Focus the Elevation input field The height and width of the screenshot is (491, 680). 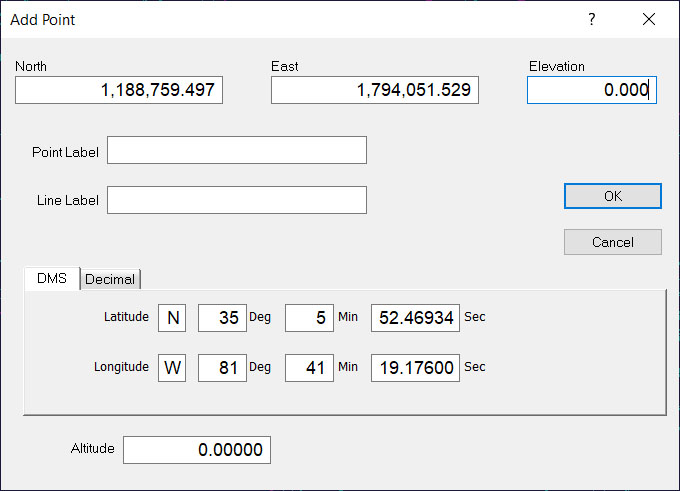pos(591,90)
